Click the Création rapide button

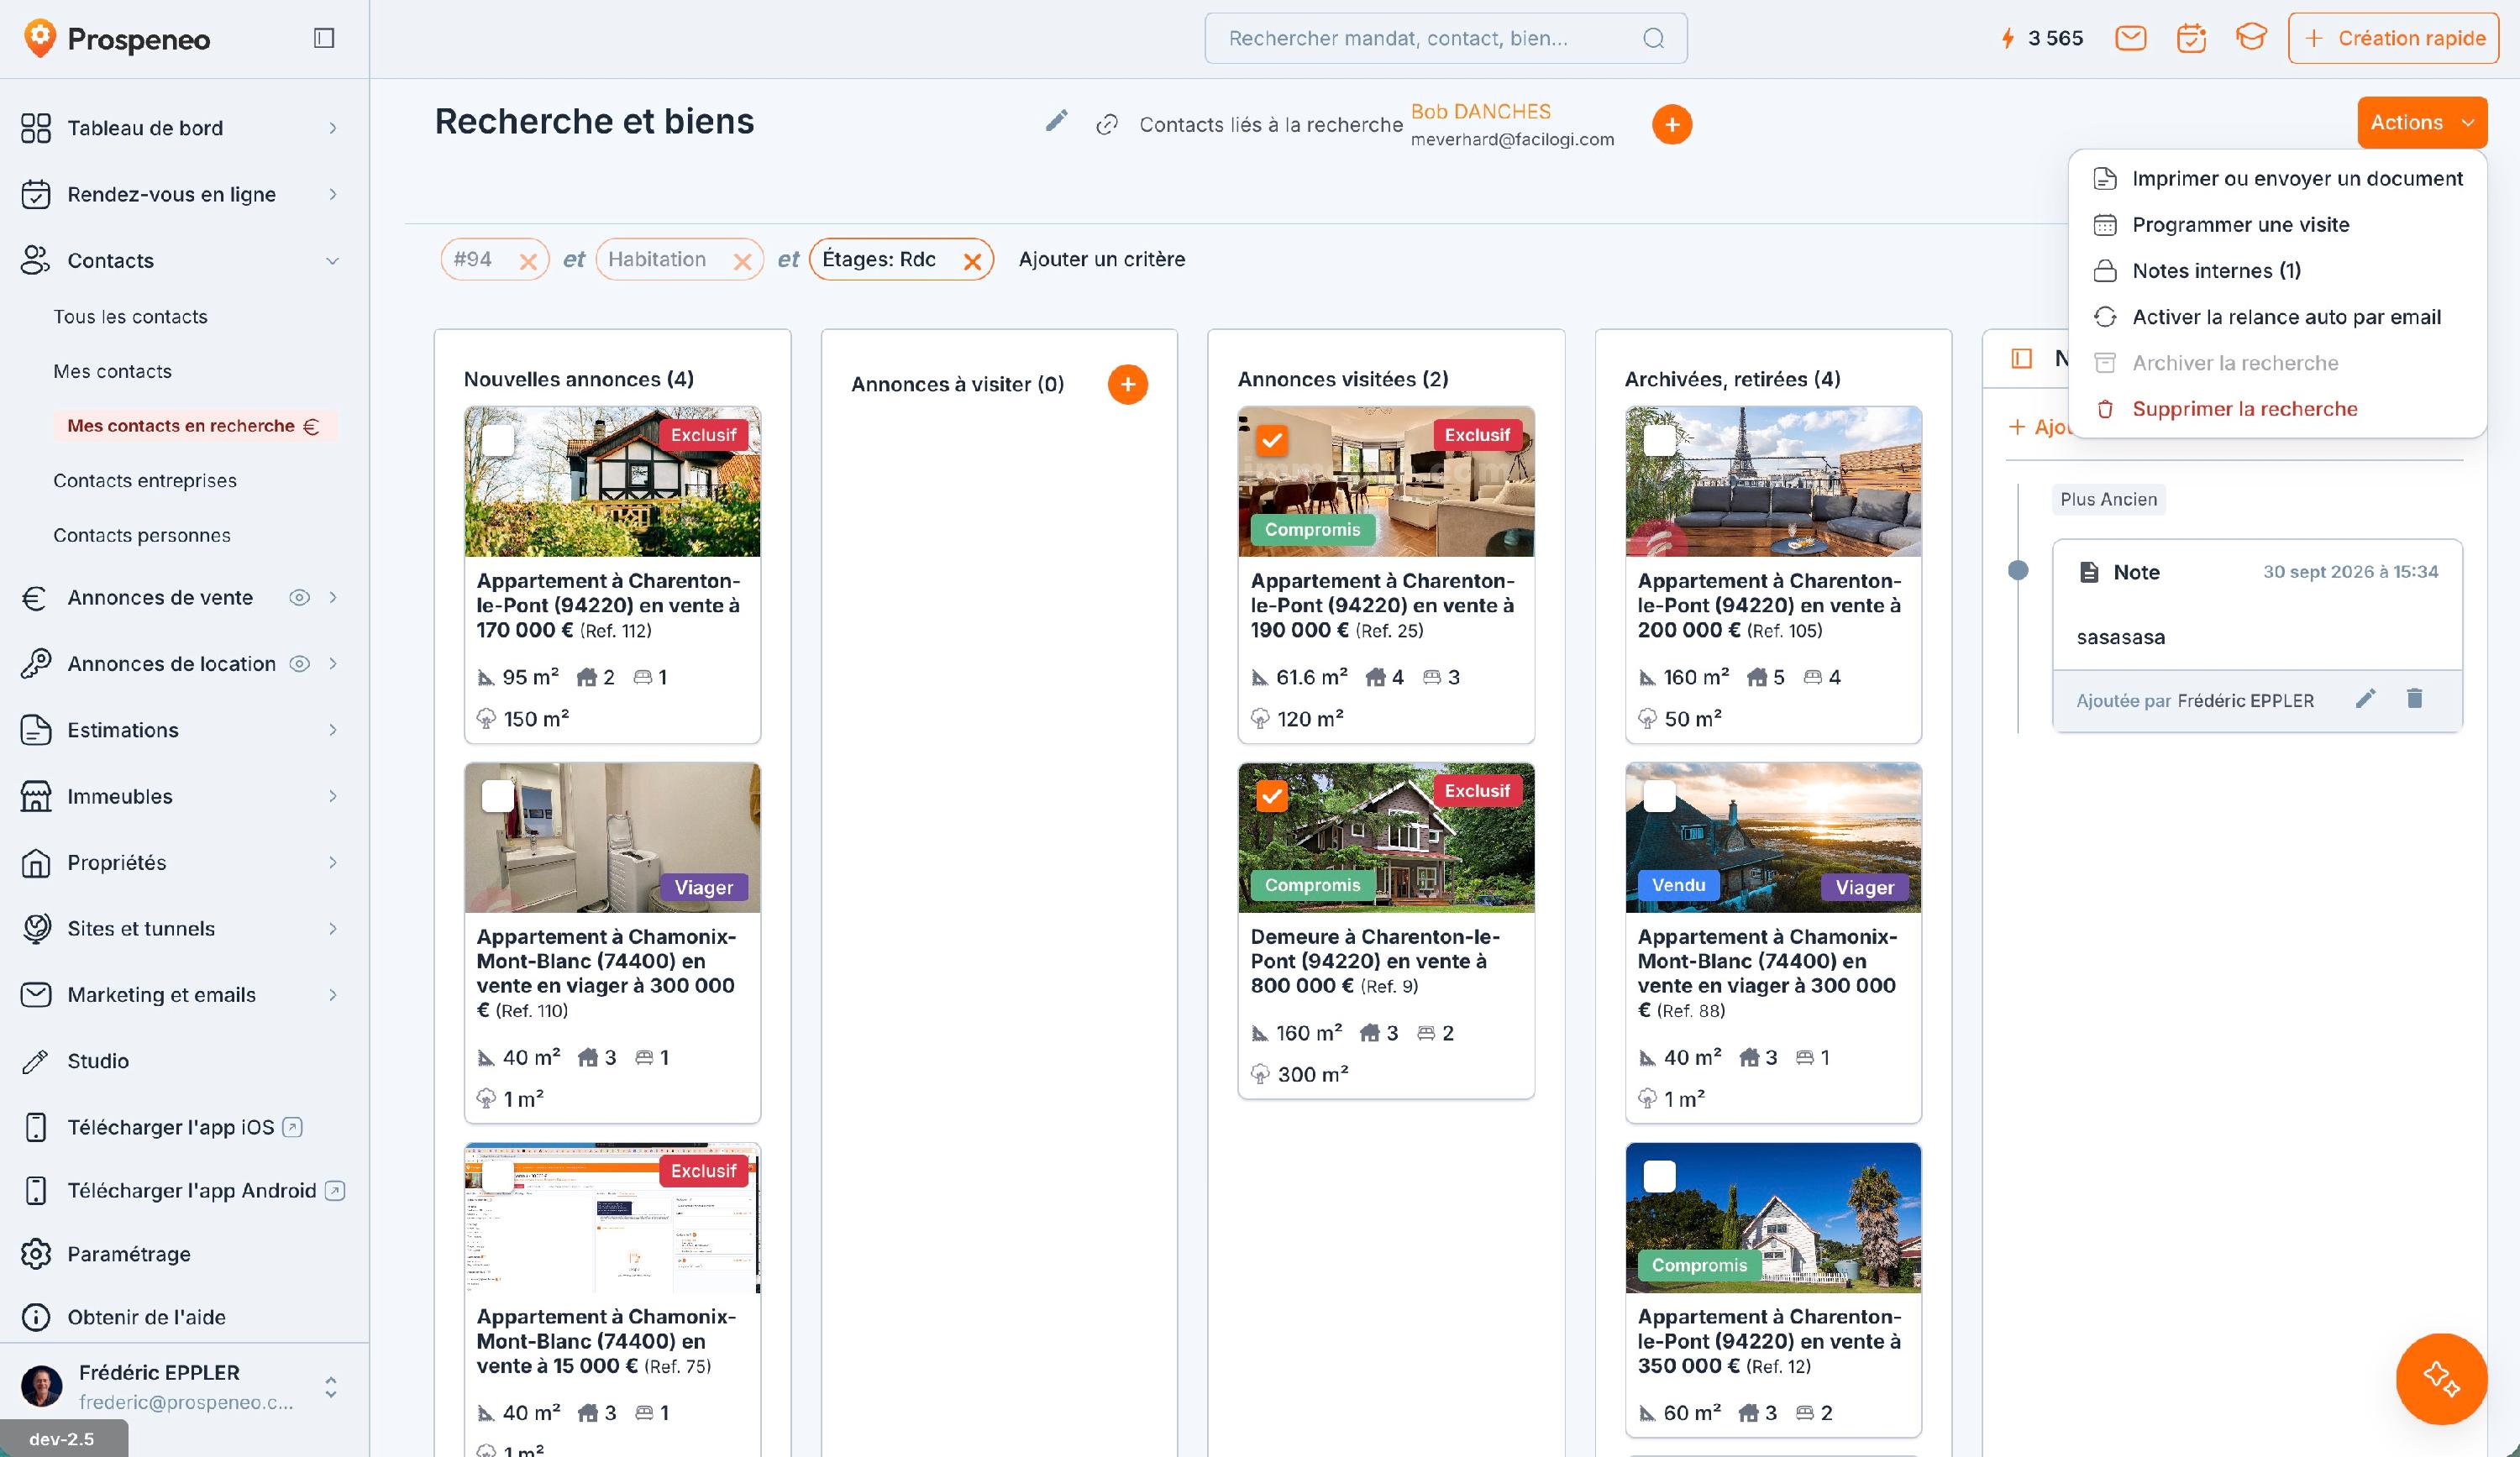tap(2394, 38)
